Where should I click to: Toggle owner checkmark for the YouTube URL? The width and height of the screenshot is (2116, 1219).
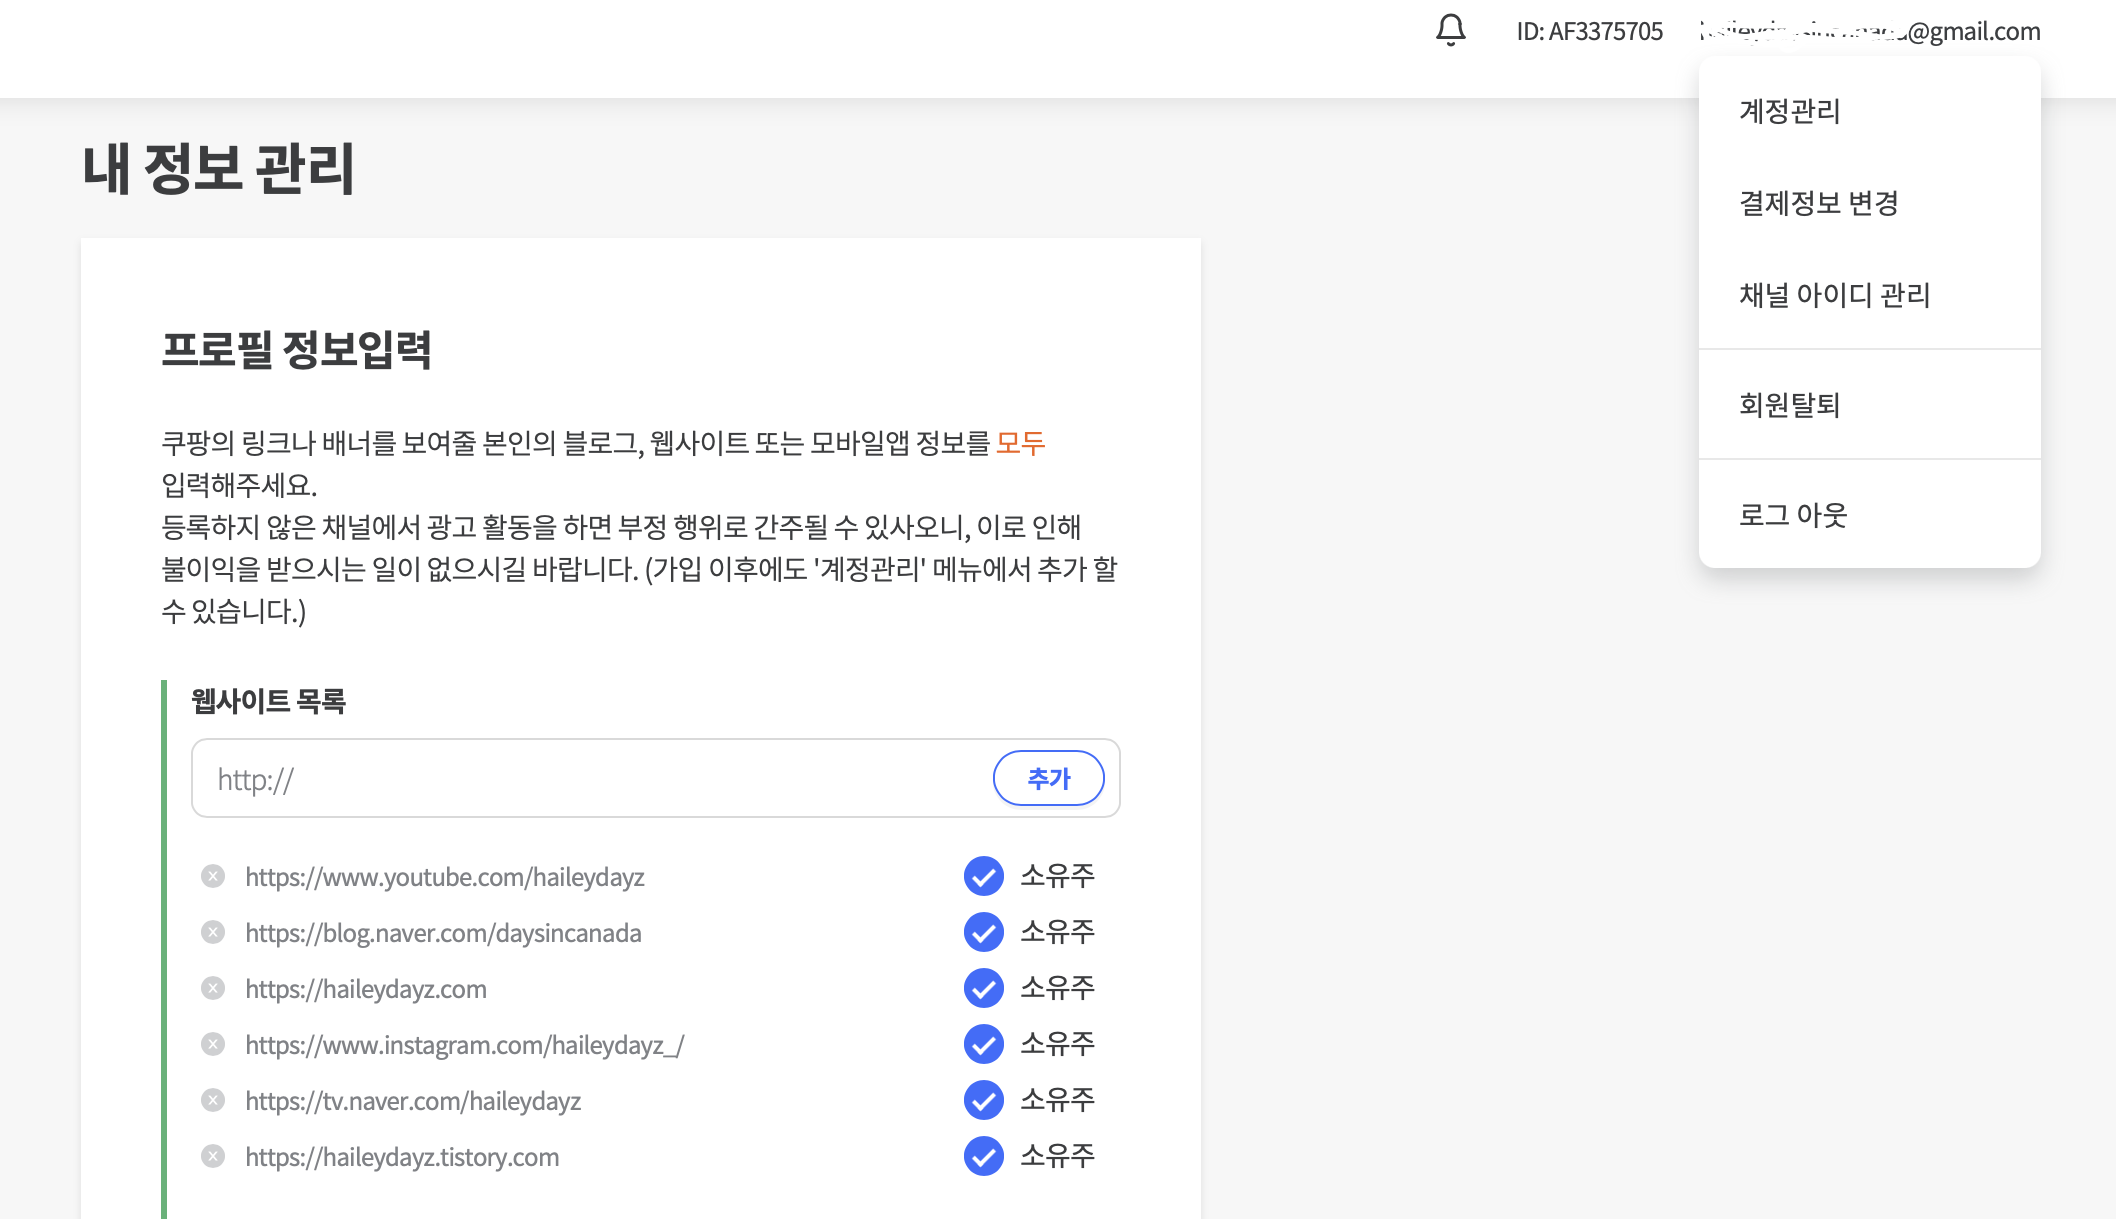983,876
